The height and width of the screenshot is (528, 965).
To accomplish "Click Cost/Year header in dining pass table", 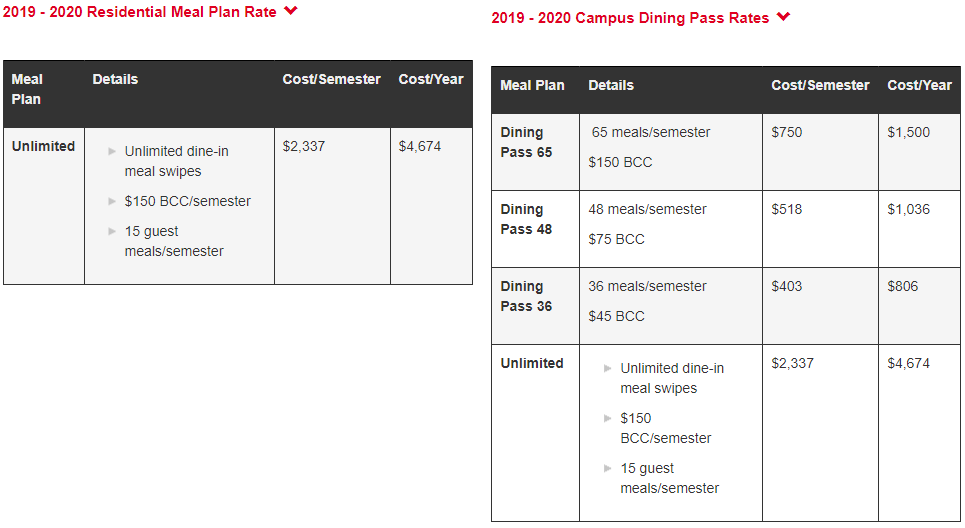I will pos(919,85).
